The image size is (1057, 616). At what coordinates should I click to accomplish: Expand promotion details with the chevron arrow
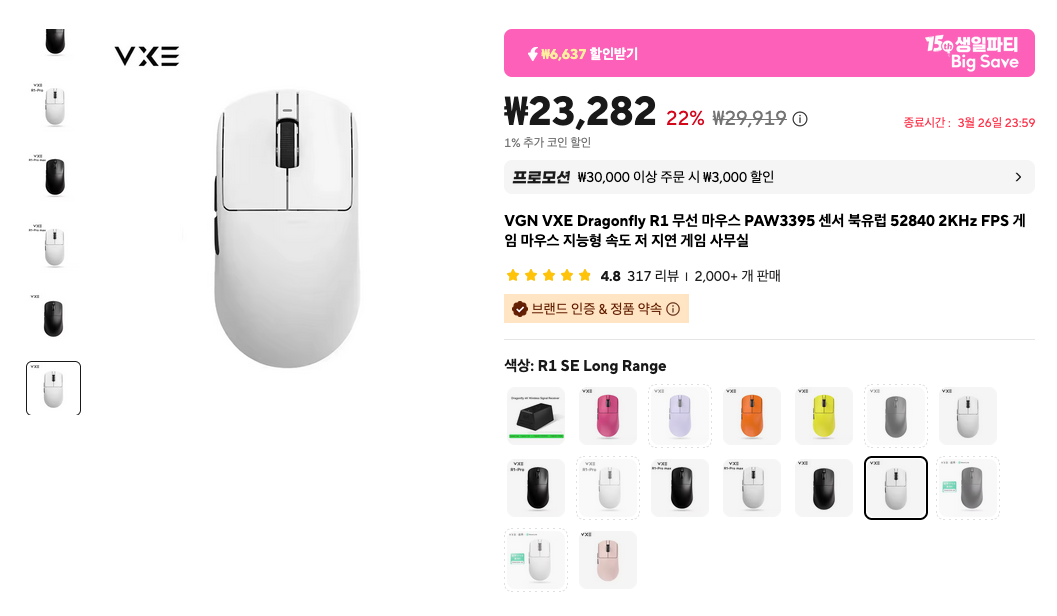1019,177
